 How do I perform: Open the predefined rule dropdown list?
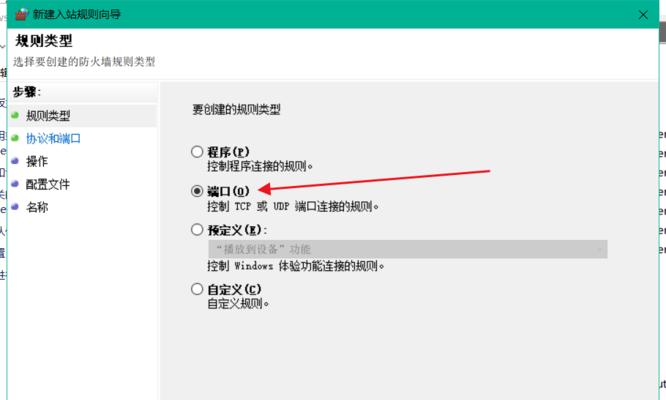point(407,249)
